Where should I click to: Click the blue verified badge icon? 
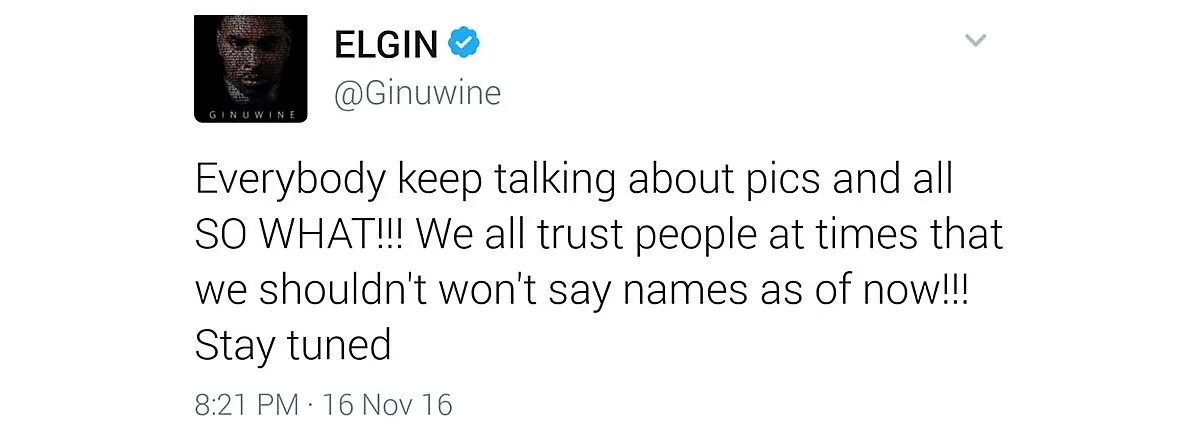click(462, 43)
